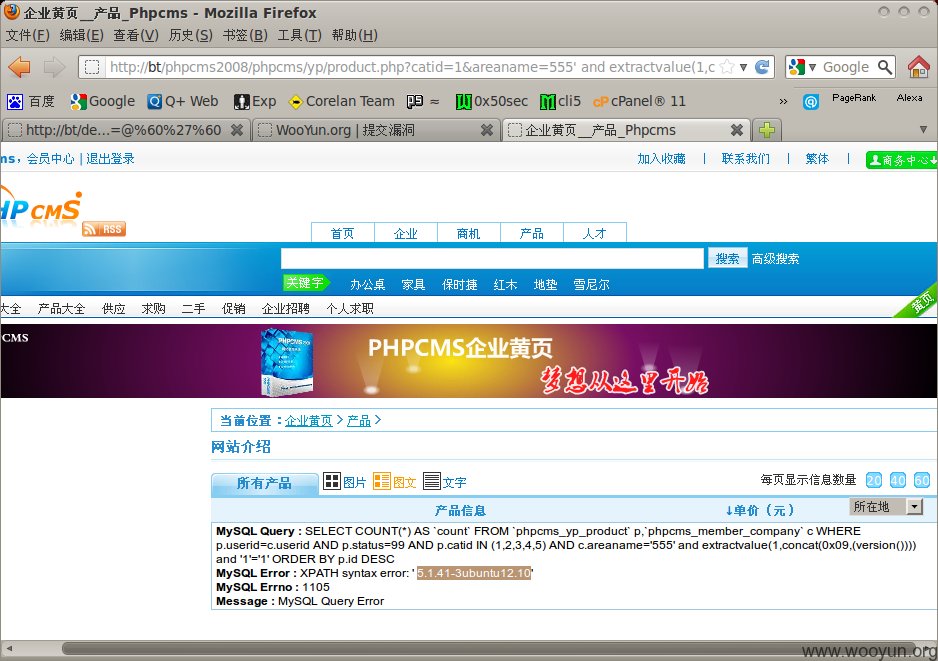The image size is (938, 661).
Task: Click the 退出登录 logout link
Action: click(110, 159)
